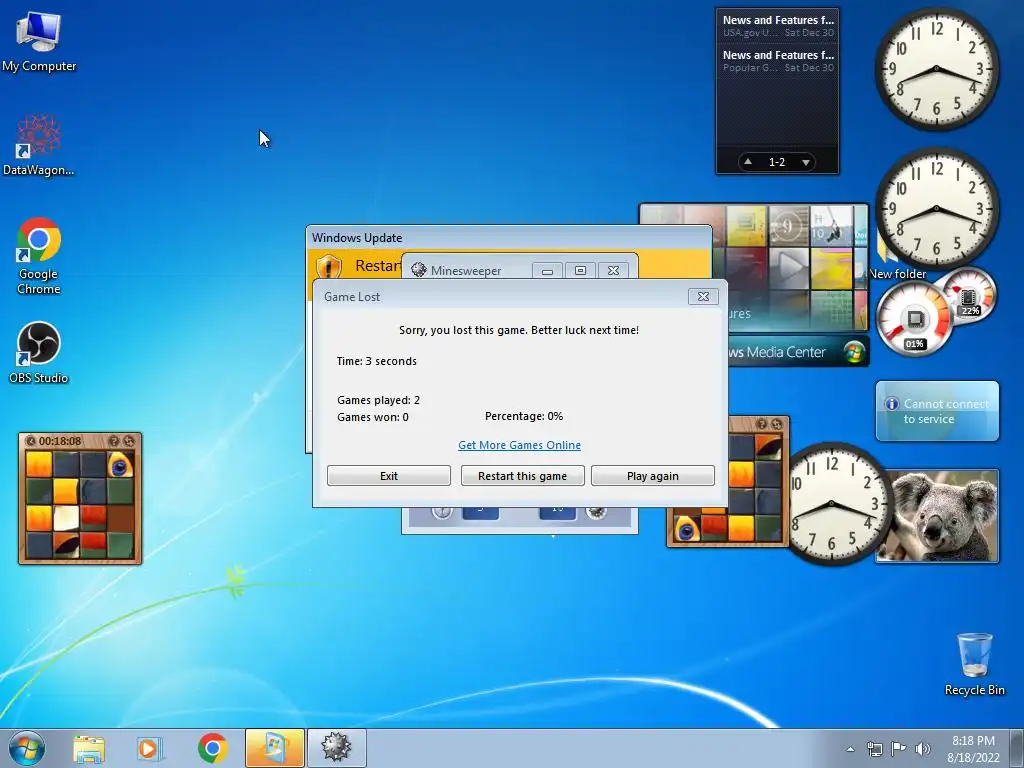The height and width of the screenshot is (768, 1024).
Task: Solve or shuffle left puzzle gadget
Action: [x=129, y=441]
